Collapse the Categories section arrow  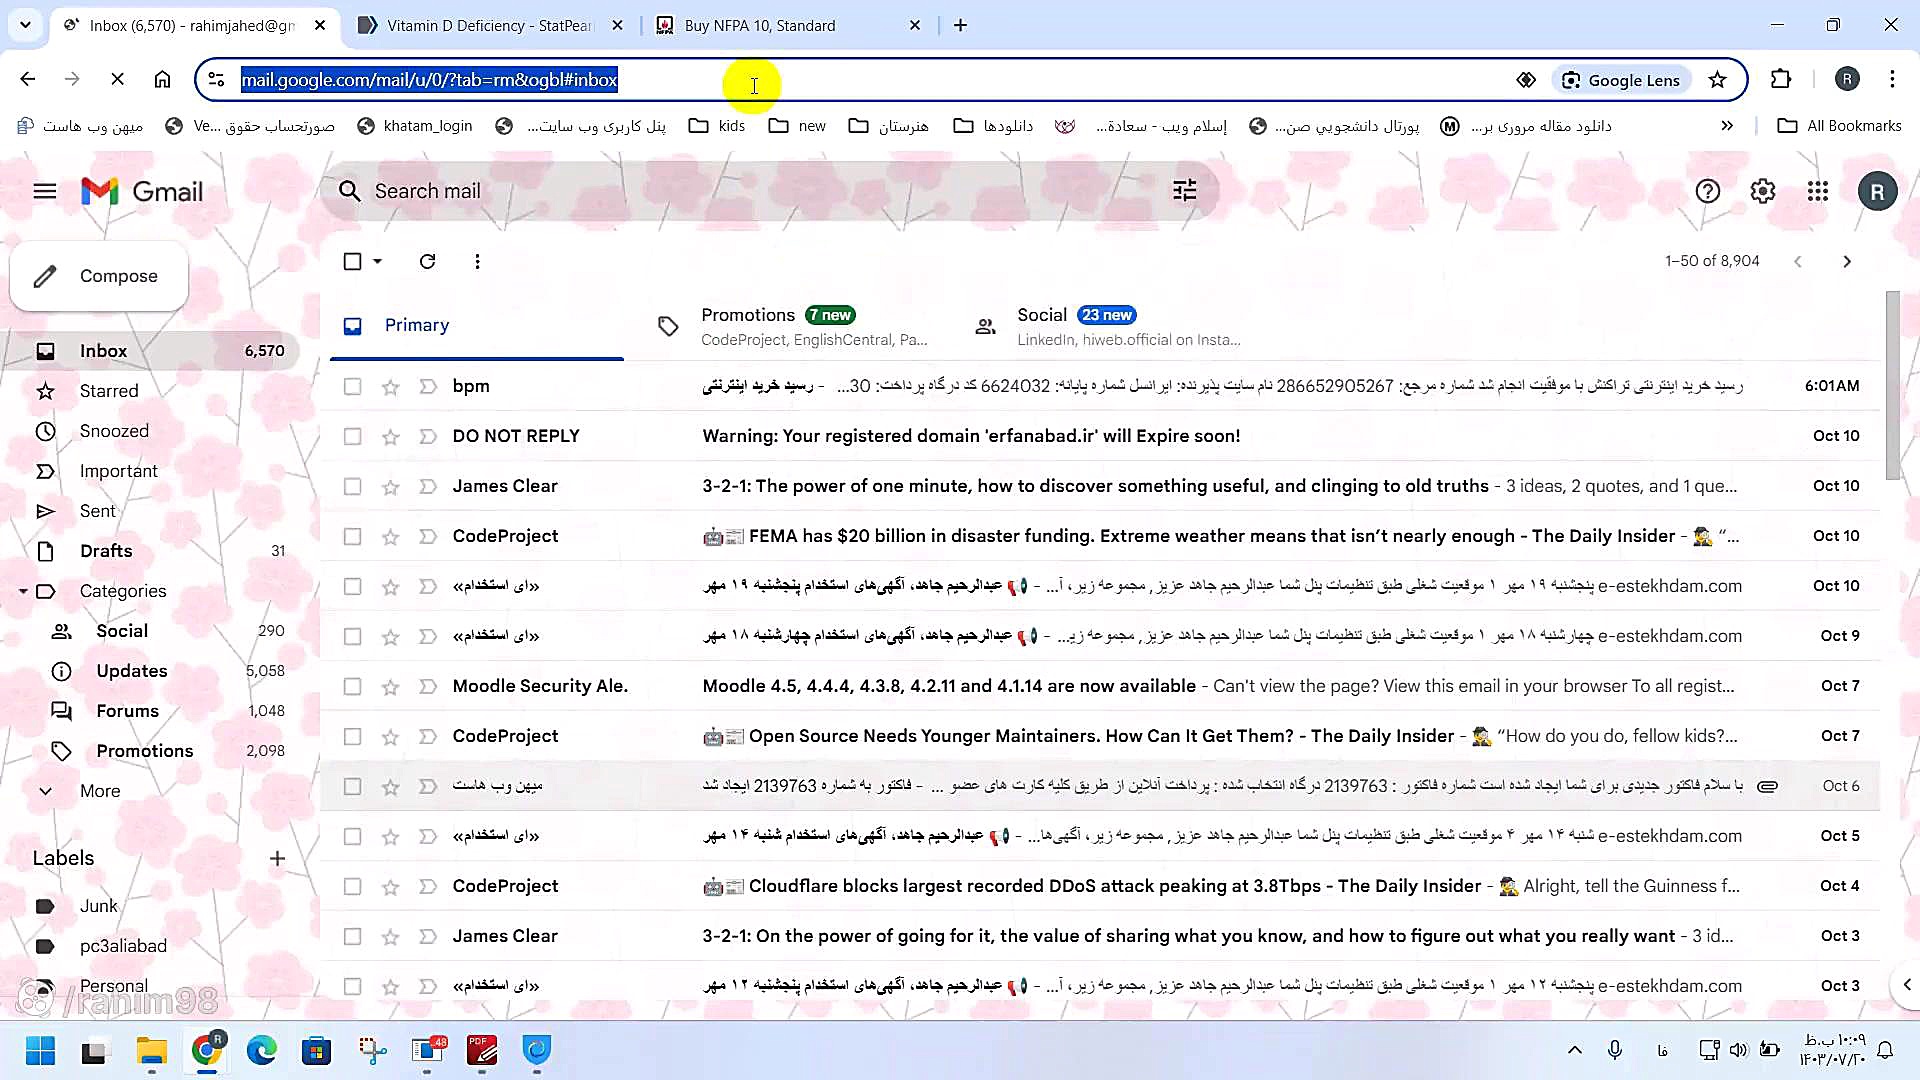23,591
